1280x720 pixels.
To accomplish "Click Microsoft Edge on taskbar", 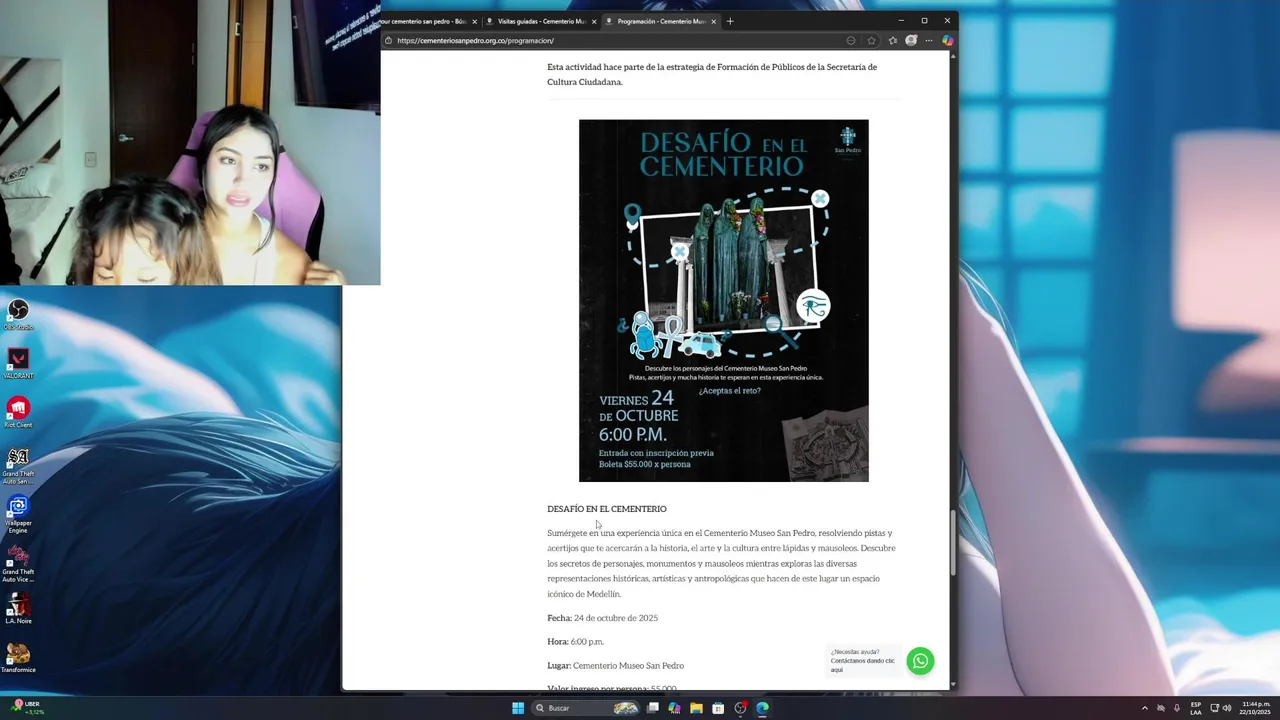I will [x=762, y=708].
